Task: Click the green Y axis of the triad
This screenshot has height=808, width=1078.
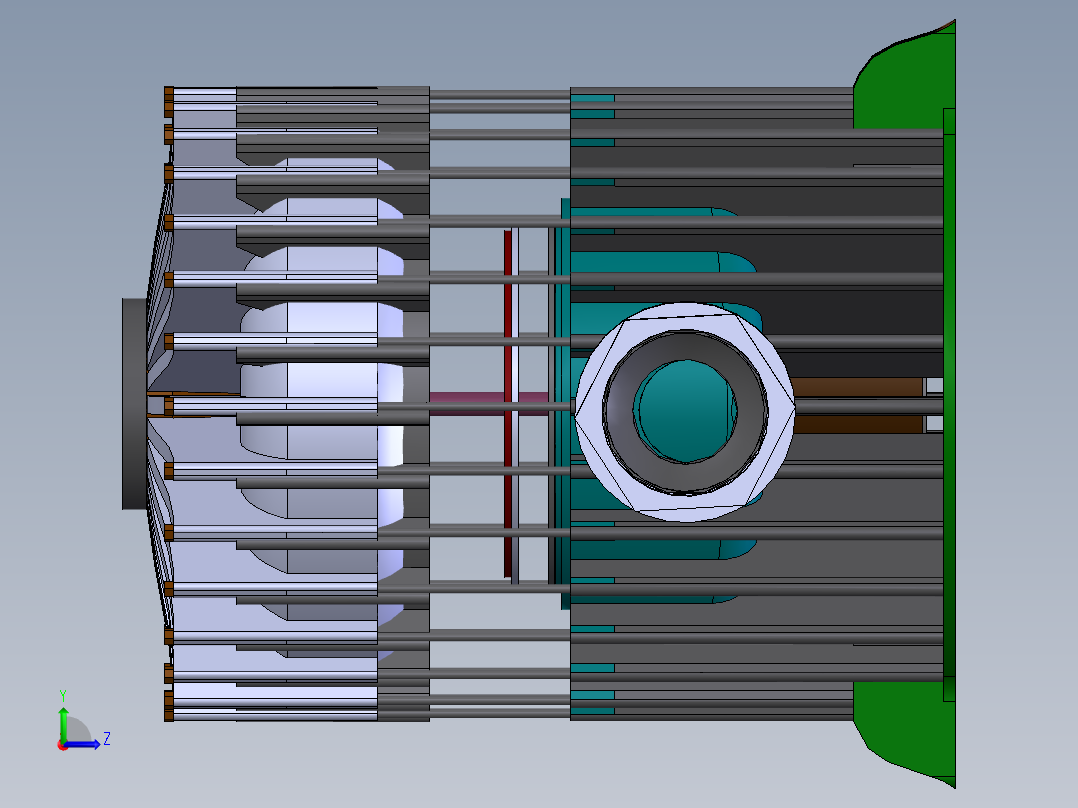Action: [63, 723]
